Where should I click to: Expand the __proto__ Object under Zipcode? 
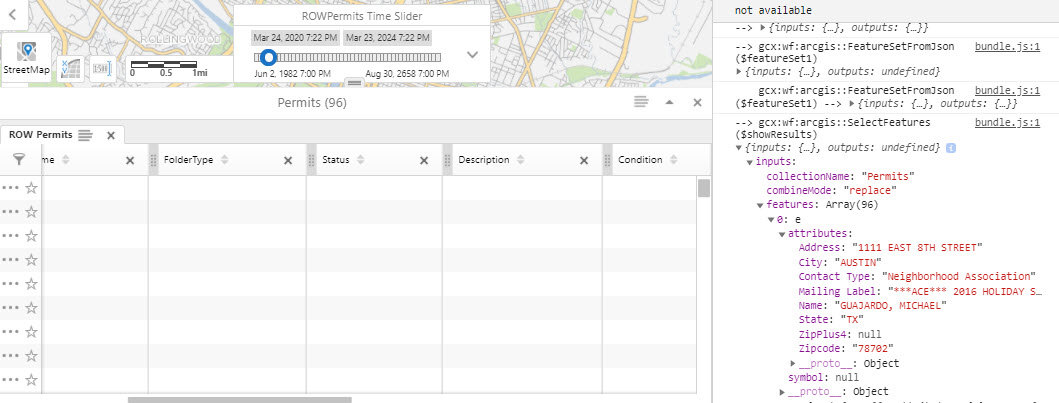pyautogui.click(x=793, y=363)
